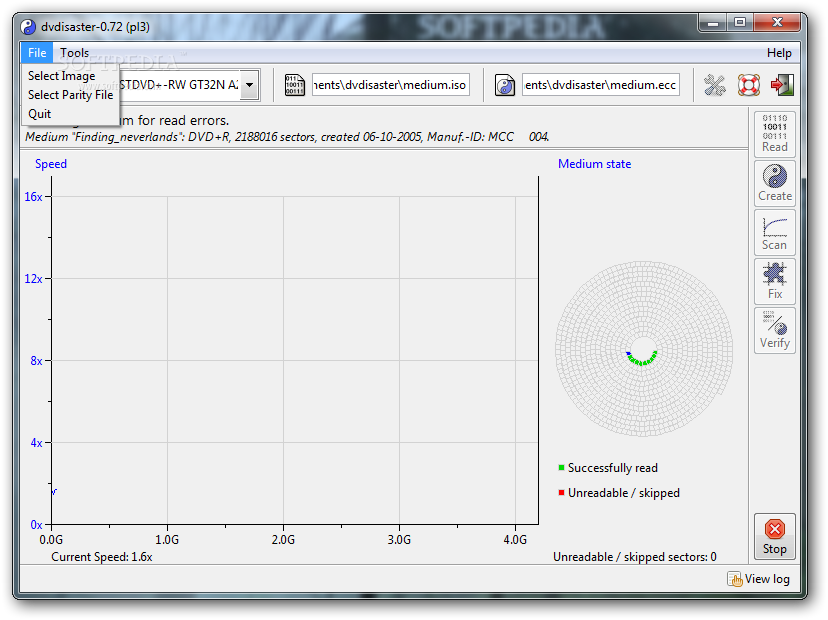Screen dimensions: 828x620
Task: Click the Medium state heading
Action: [x=595, y=164]
